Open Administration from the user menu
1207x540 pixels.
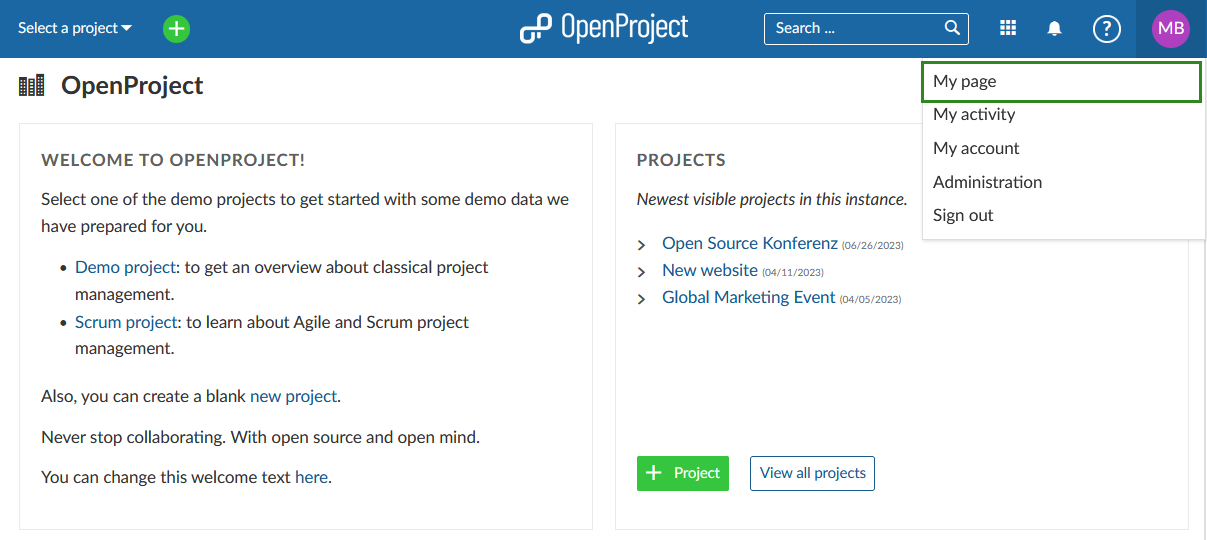point(987,182)
